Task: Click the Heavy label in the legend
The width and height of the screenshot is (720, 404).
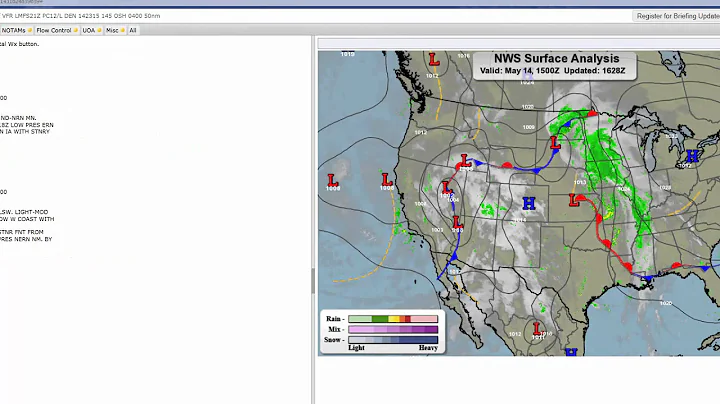Action: (428, 348)
